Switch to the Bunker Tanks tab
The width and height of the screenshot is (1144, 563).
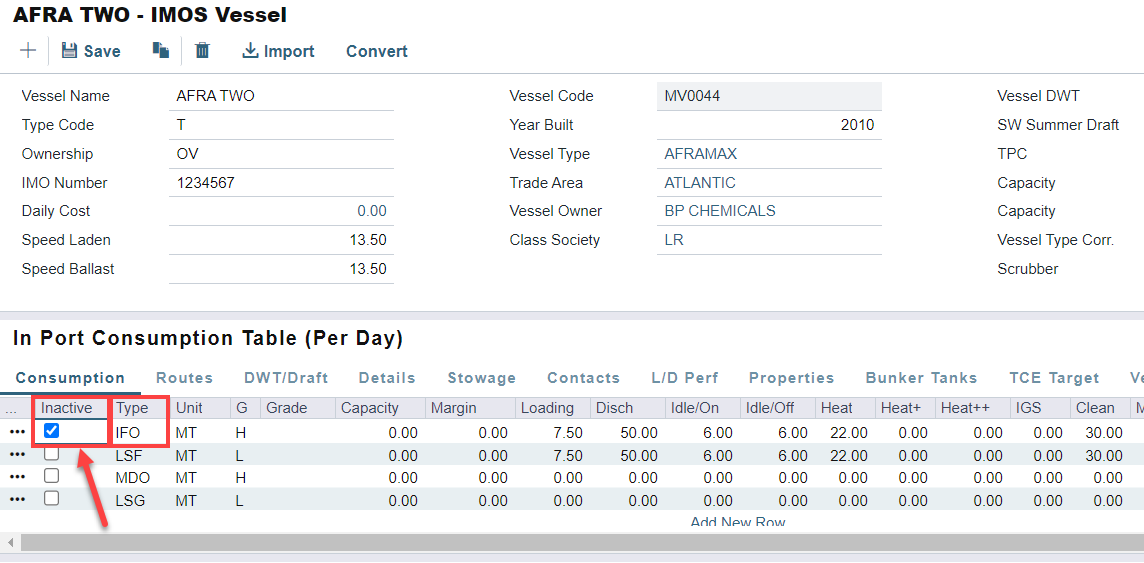click(x=921, y=378)
